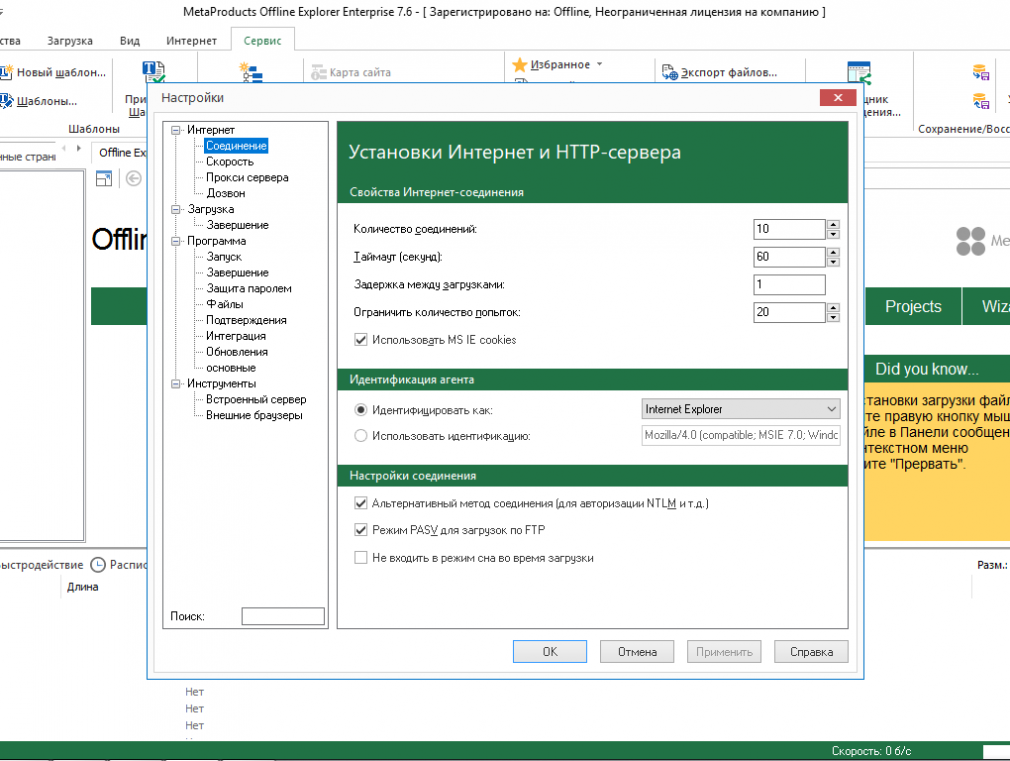Select Внешние браузеры tree item
Viewport: 1010px width, 761px height.
click(x=254, y=416)
